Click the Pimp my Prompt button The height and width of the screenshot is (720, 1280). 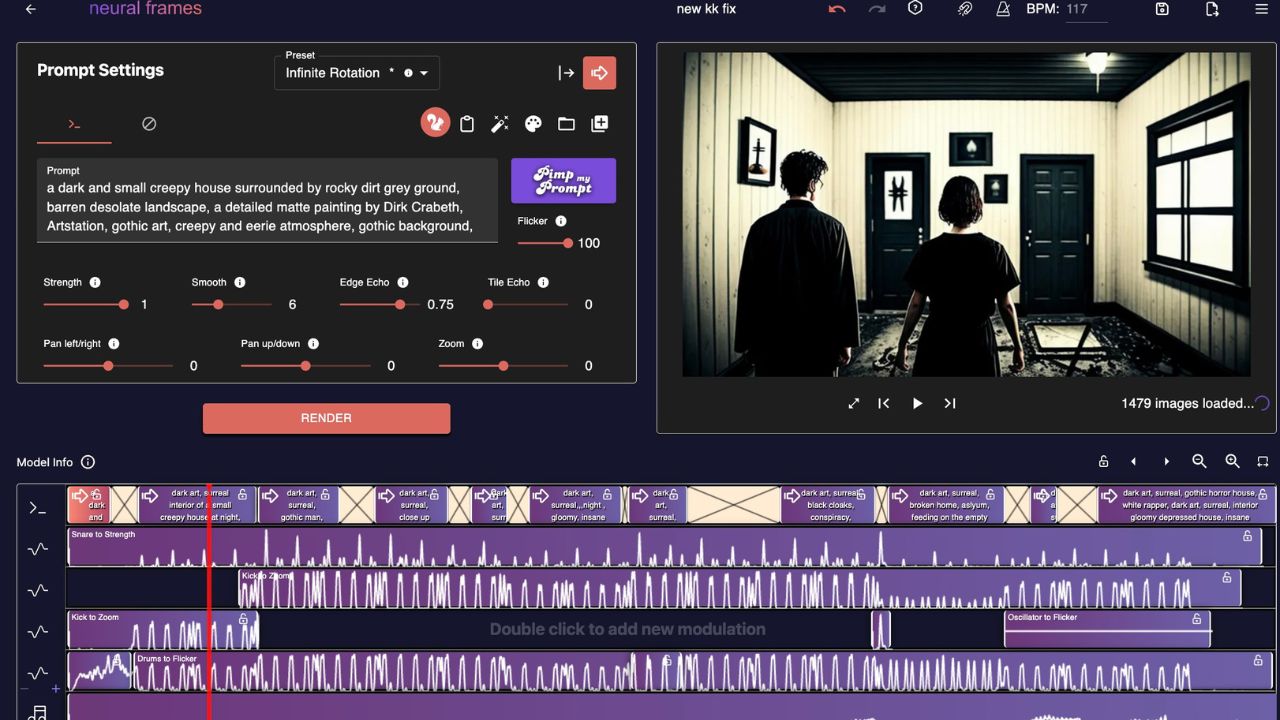pos(563,181)
